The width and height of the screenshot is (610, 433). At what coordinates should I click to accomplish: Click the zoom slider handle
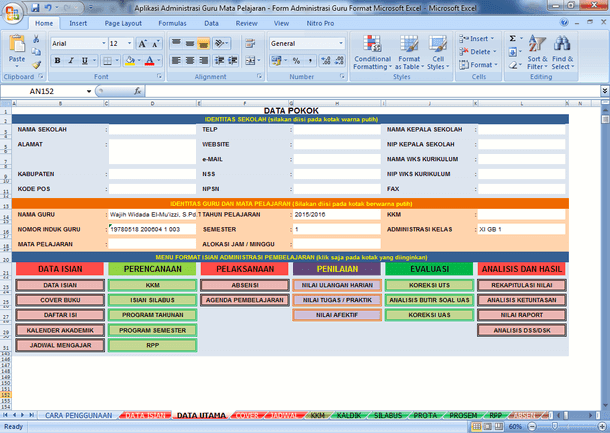pyautogui.click(x=555, y=426)
